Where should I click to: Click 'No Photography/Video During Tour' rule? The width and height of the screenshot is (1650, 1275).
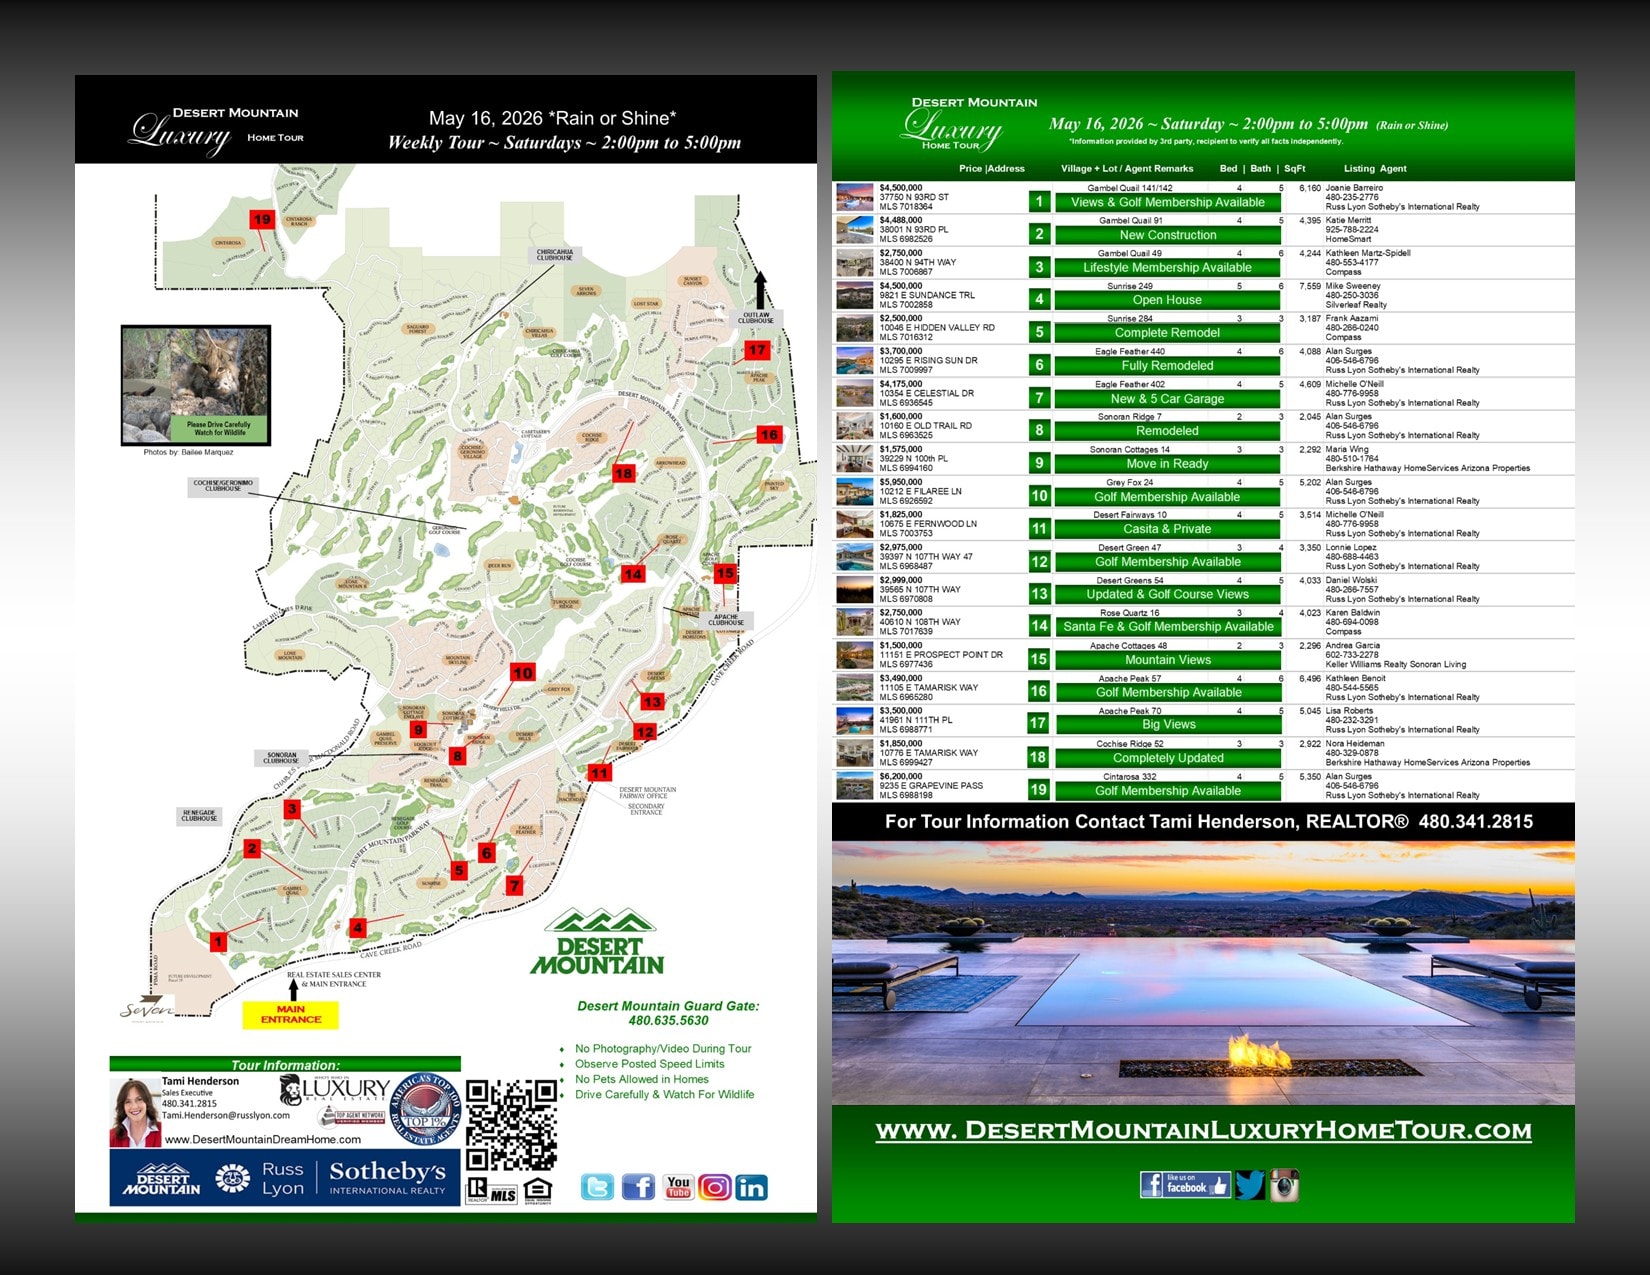(663, 1049)
